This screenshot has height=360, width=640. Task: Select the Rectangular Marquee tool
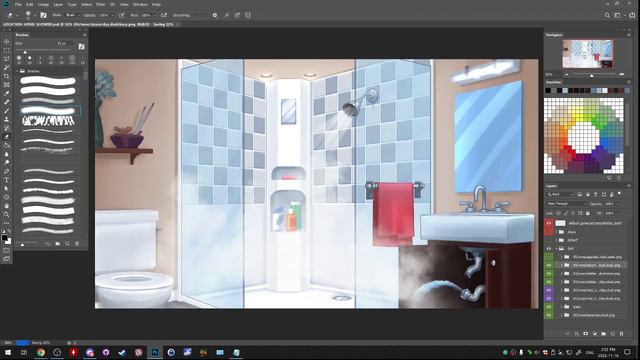tap(7, 50)
